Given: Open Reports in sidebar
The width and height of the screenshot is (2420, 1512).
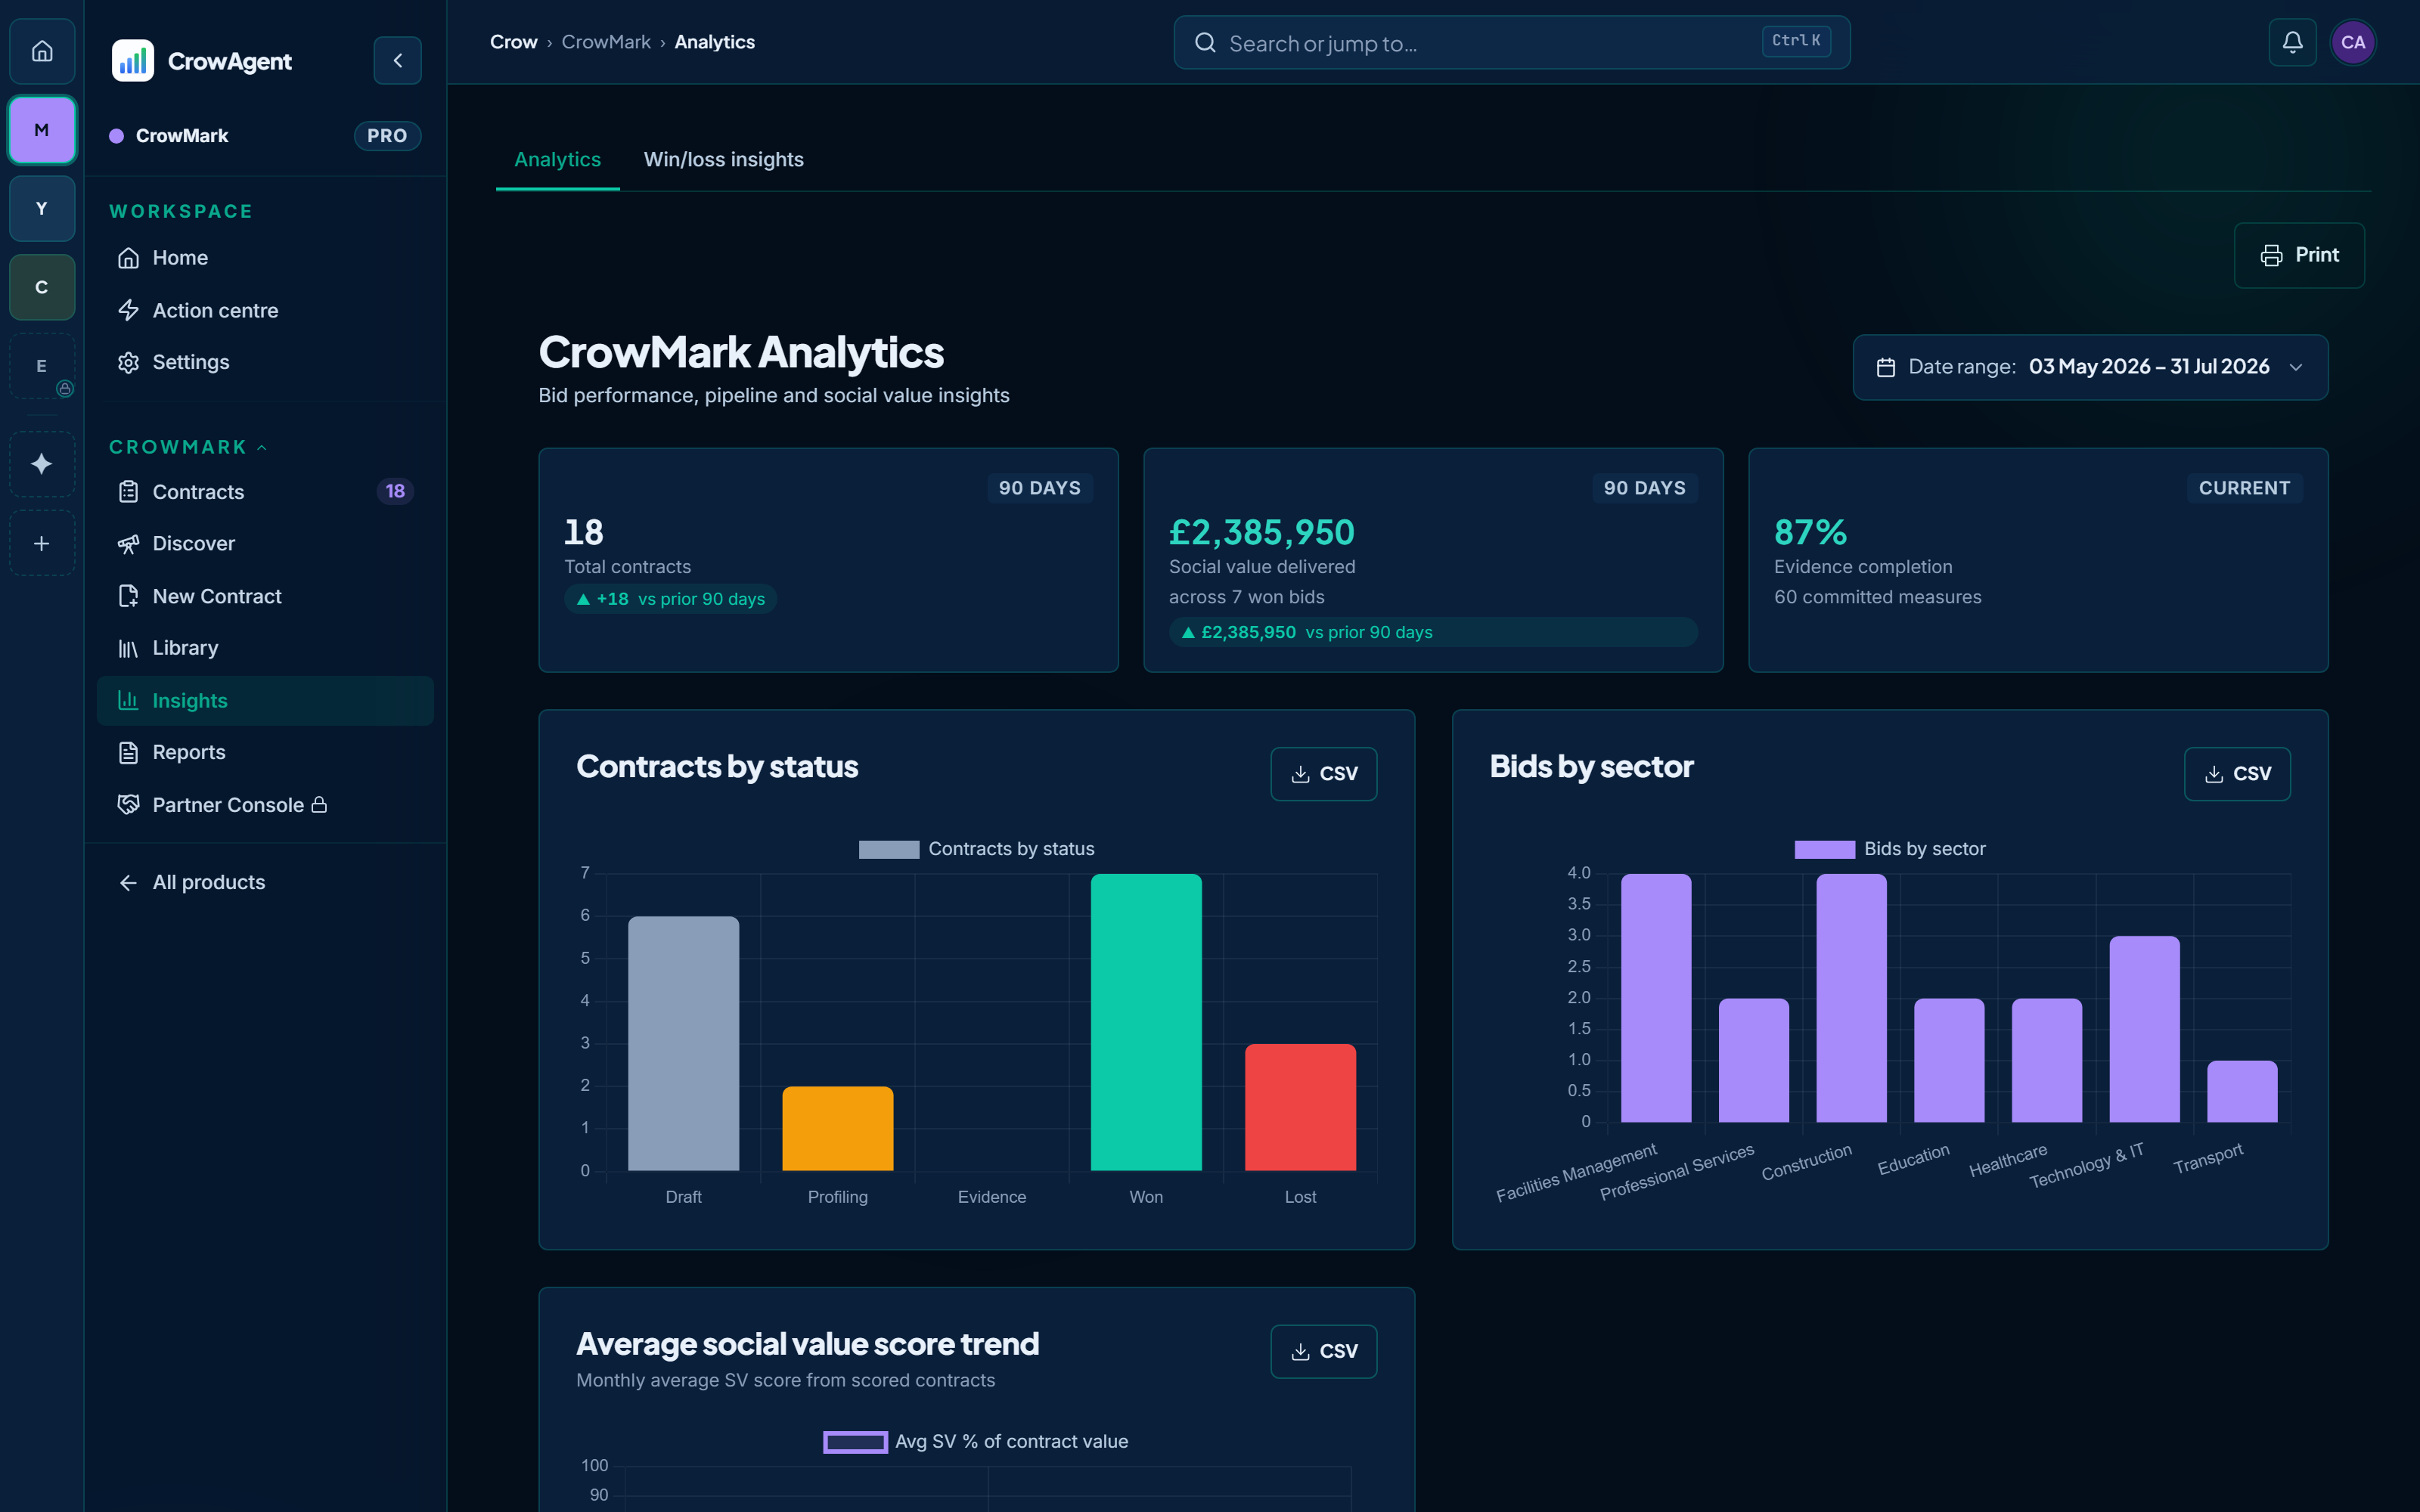Looking at the screenshot, I should click(x=265, y=752).
